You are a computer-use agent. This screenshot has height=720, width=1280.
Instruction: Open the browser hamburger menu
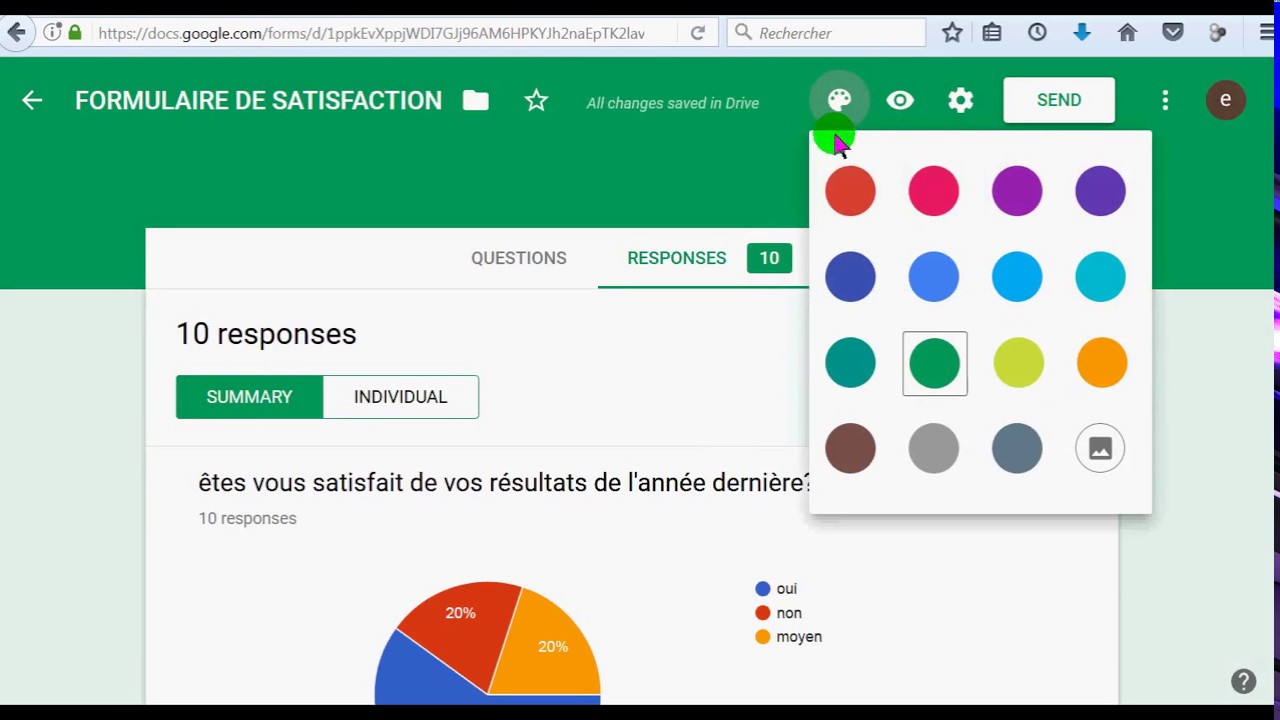pos(1267,33)
